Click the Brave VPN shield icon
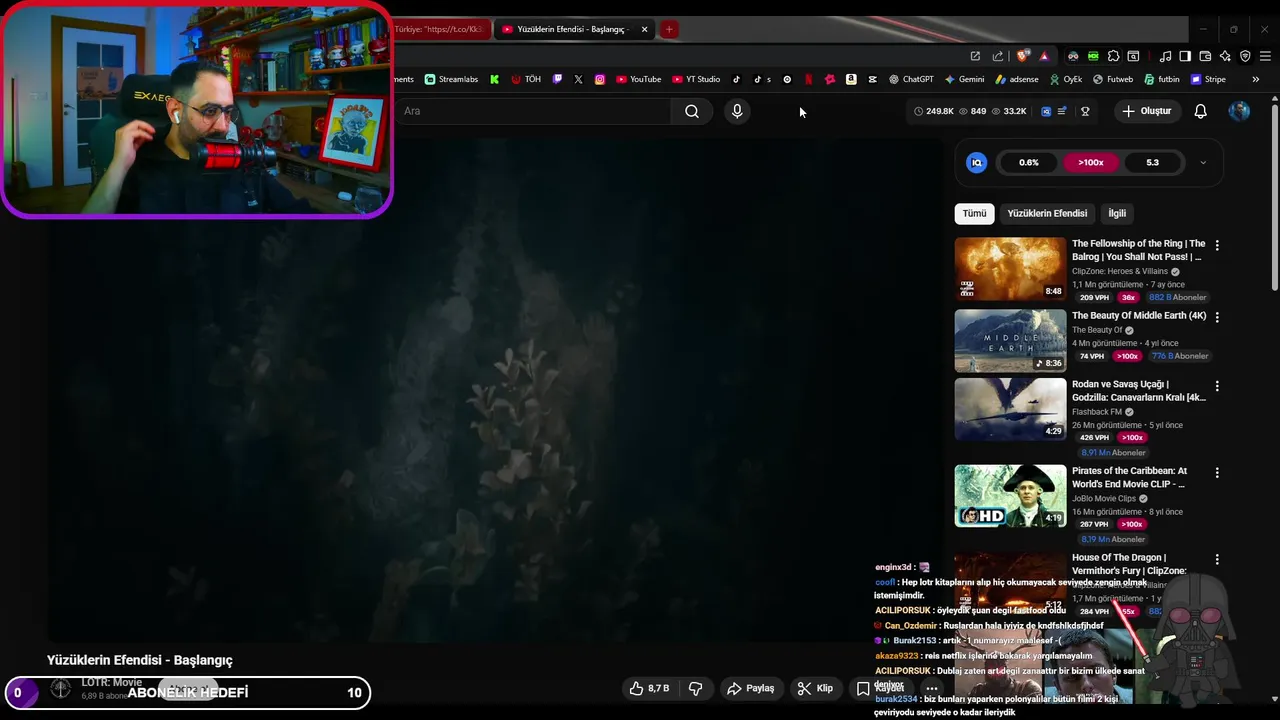Image resolution: width=1280 pixels, height=720 pixels. tap(1245, 56)
